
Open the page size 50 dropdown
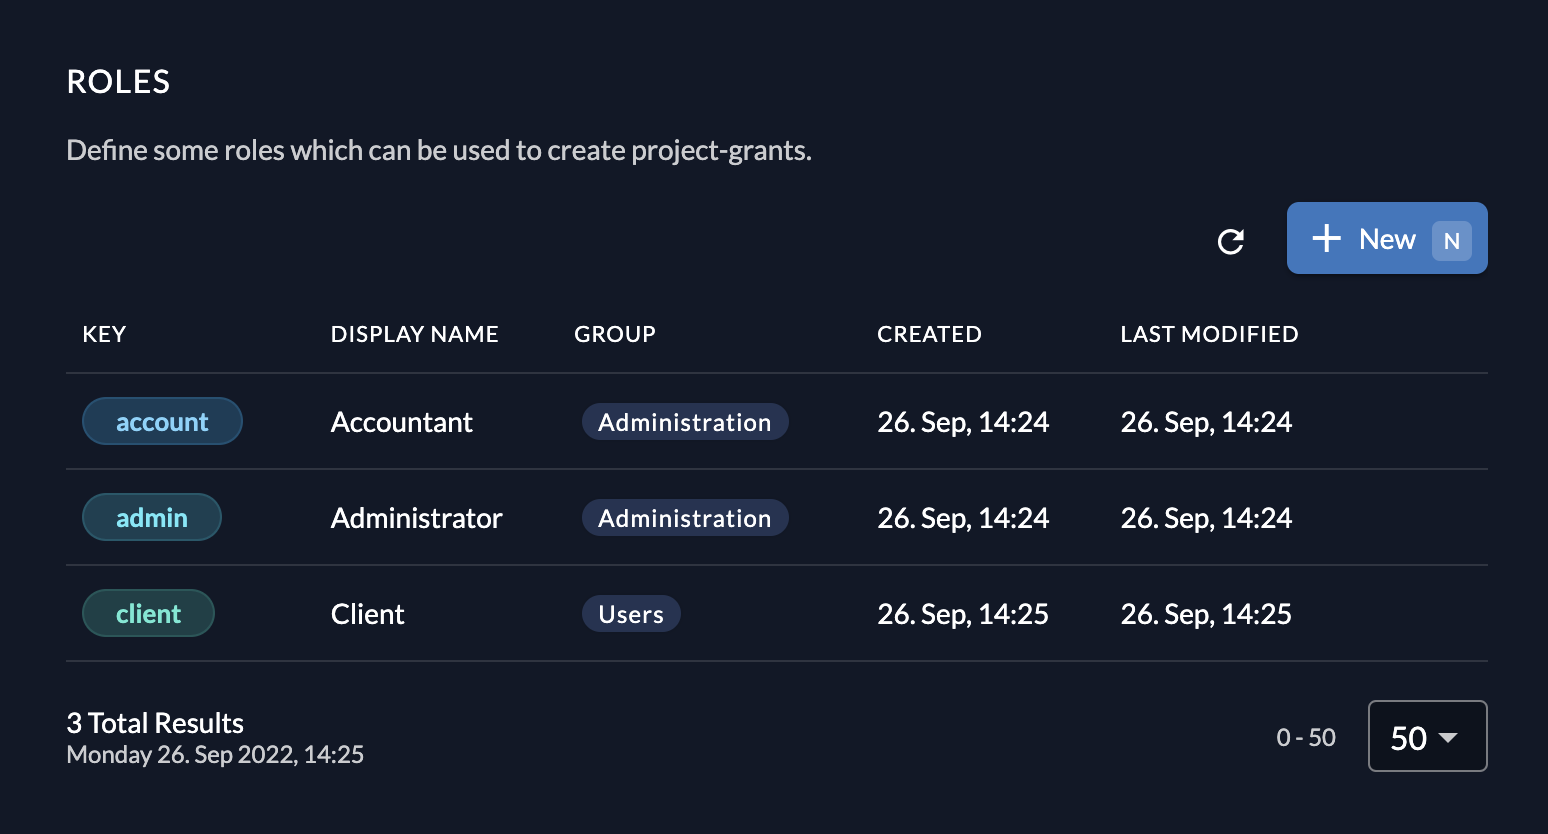pyautogui.click(x=1427, y=737)
